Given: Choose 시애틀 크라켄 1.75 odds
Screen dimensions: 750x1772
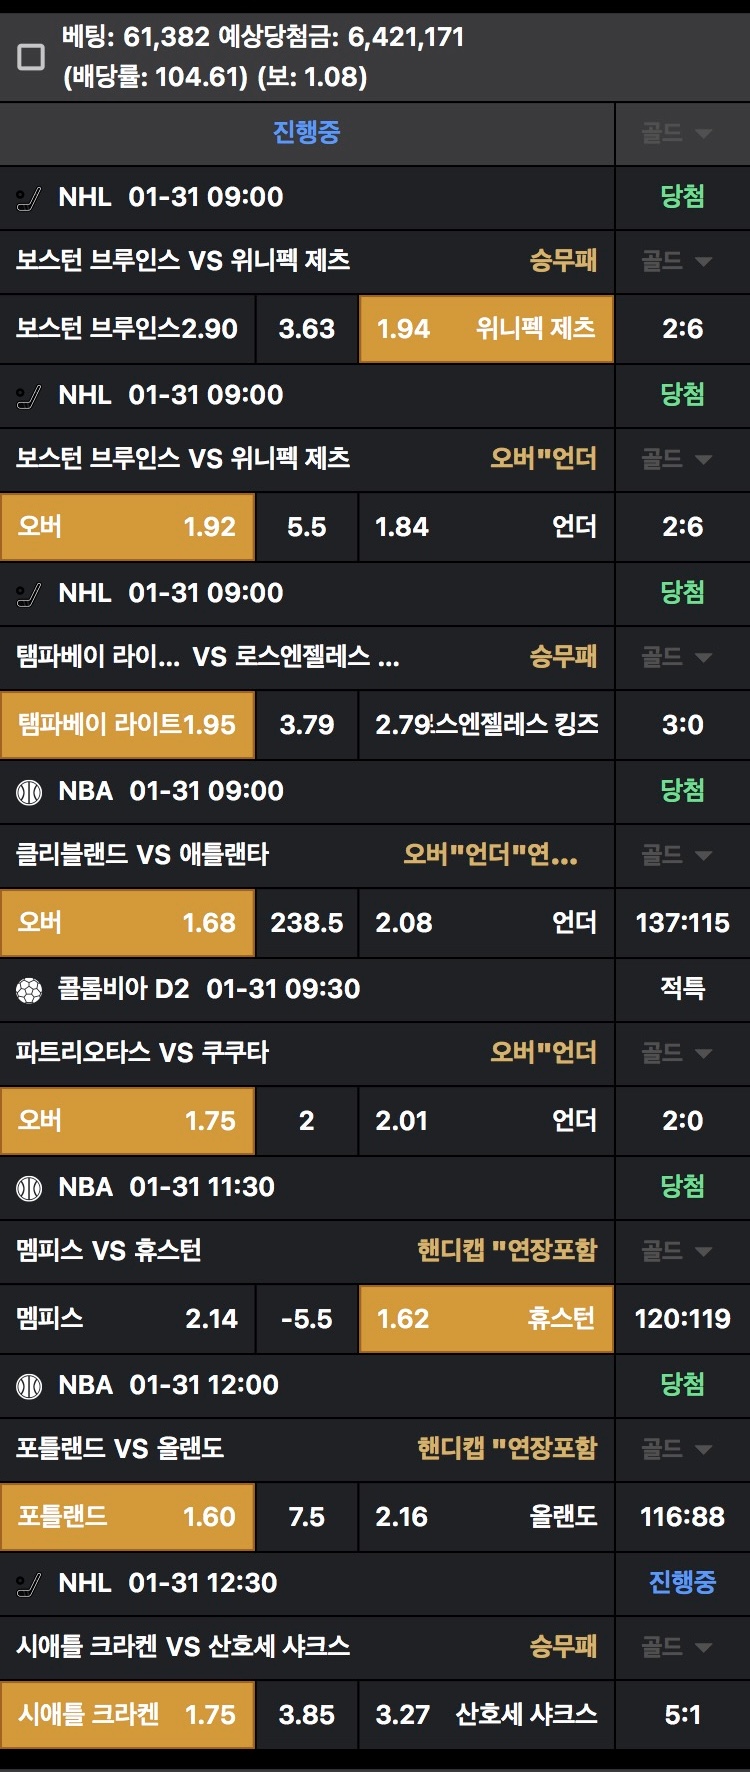Looking at the screenshot, I should (128, 1715).
